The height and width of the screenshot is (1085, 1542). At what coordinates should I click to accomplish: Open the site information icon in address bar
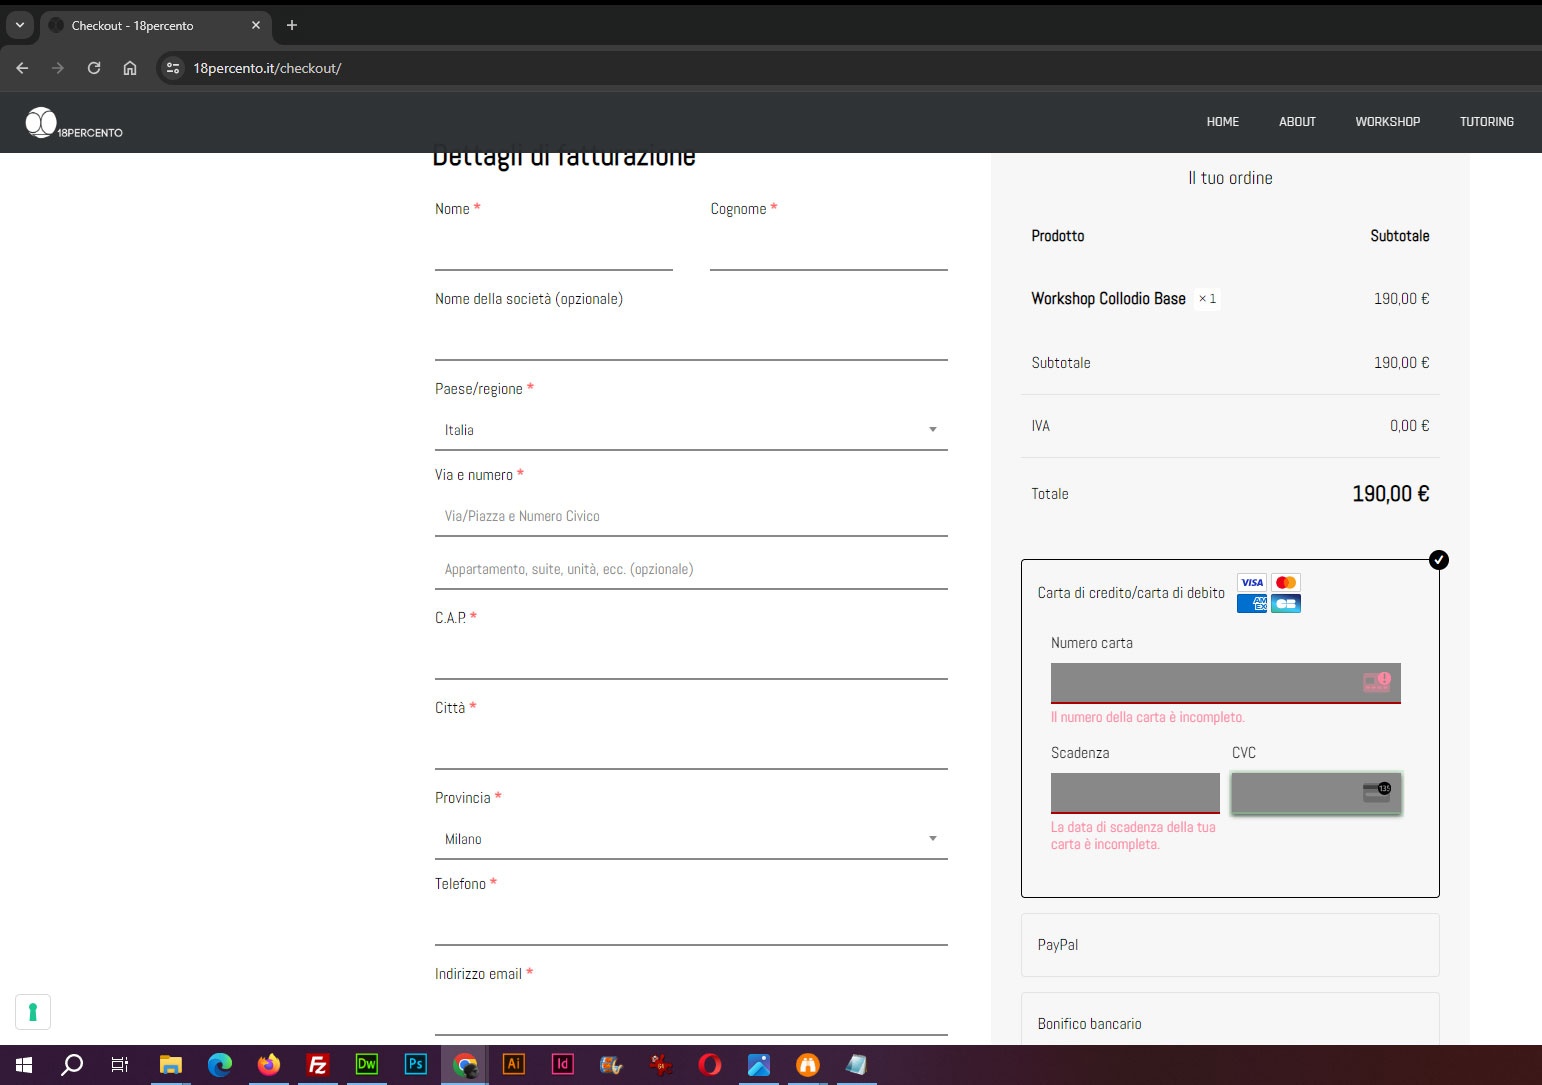[173, 68]
